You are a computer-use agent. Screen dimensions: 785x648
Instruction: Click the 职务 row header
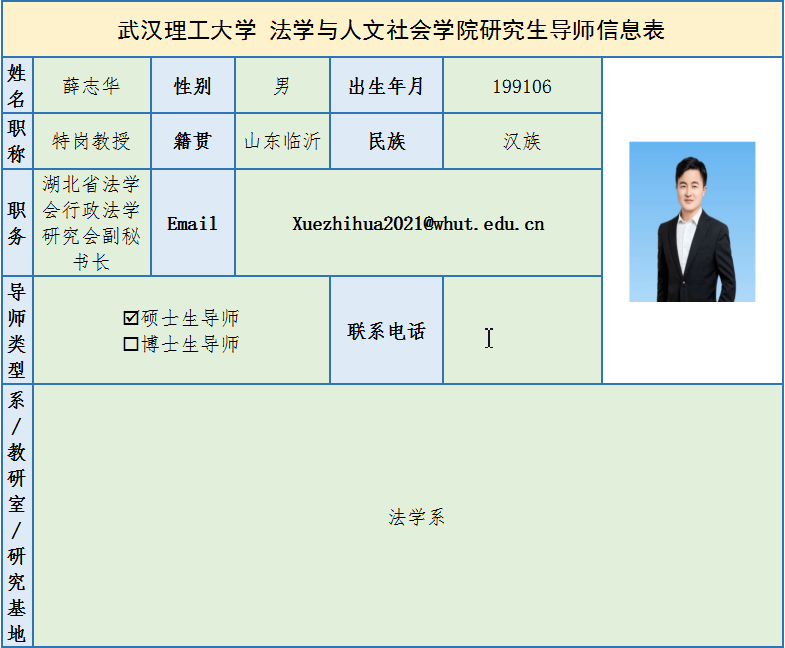[18, 223]
